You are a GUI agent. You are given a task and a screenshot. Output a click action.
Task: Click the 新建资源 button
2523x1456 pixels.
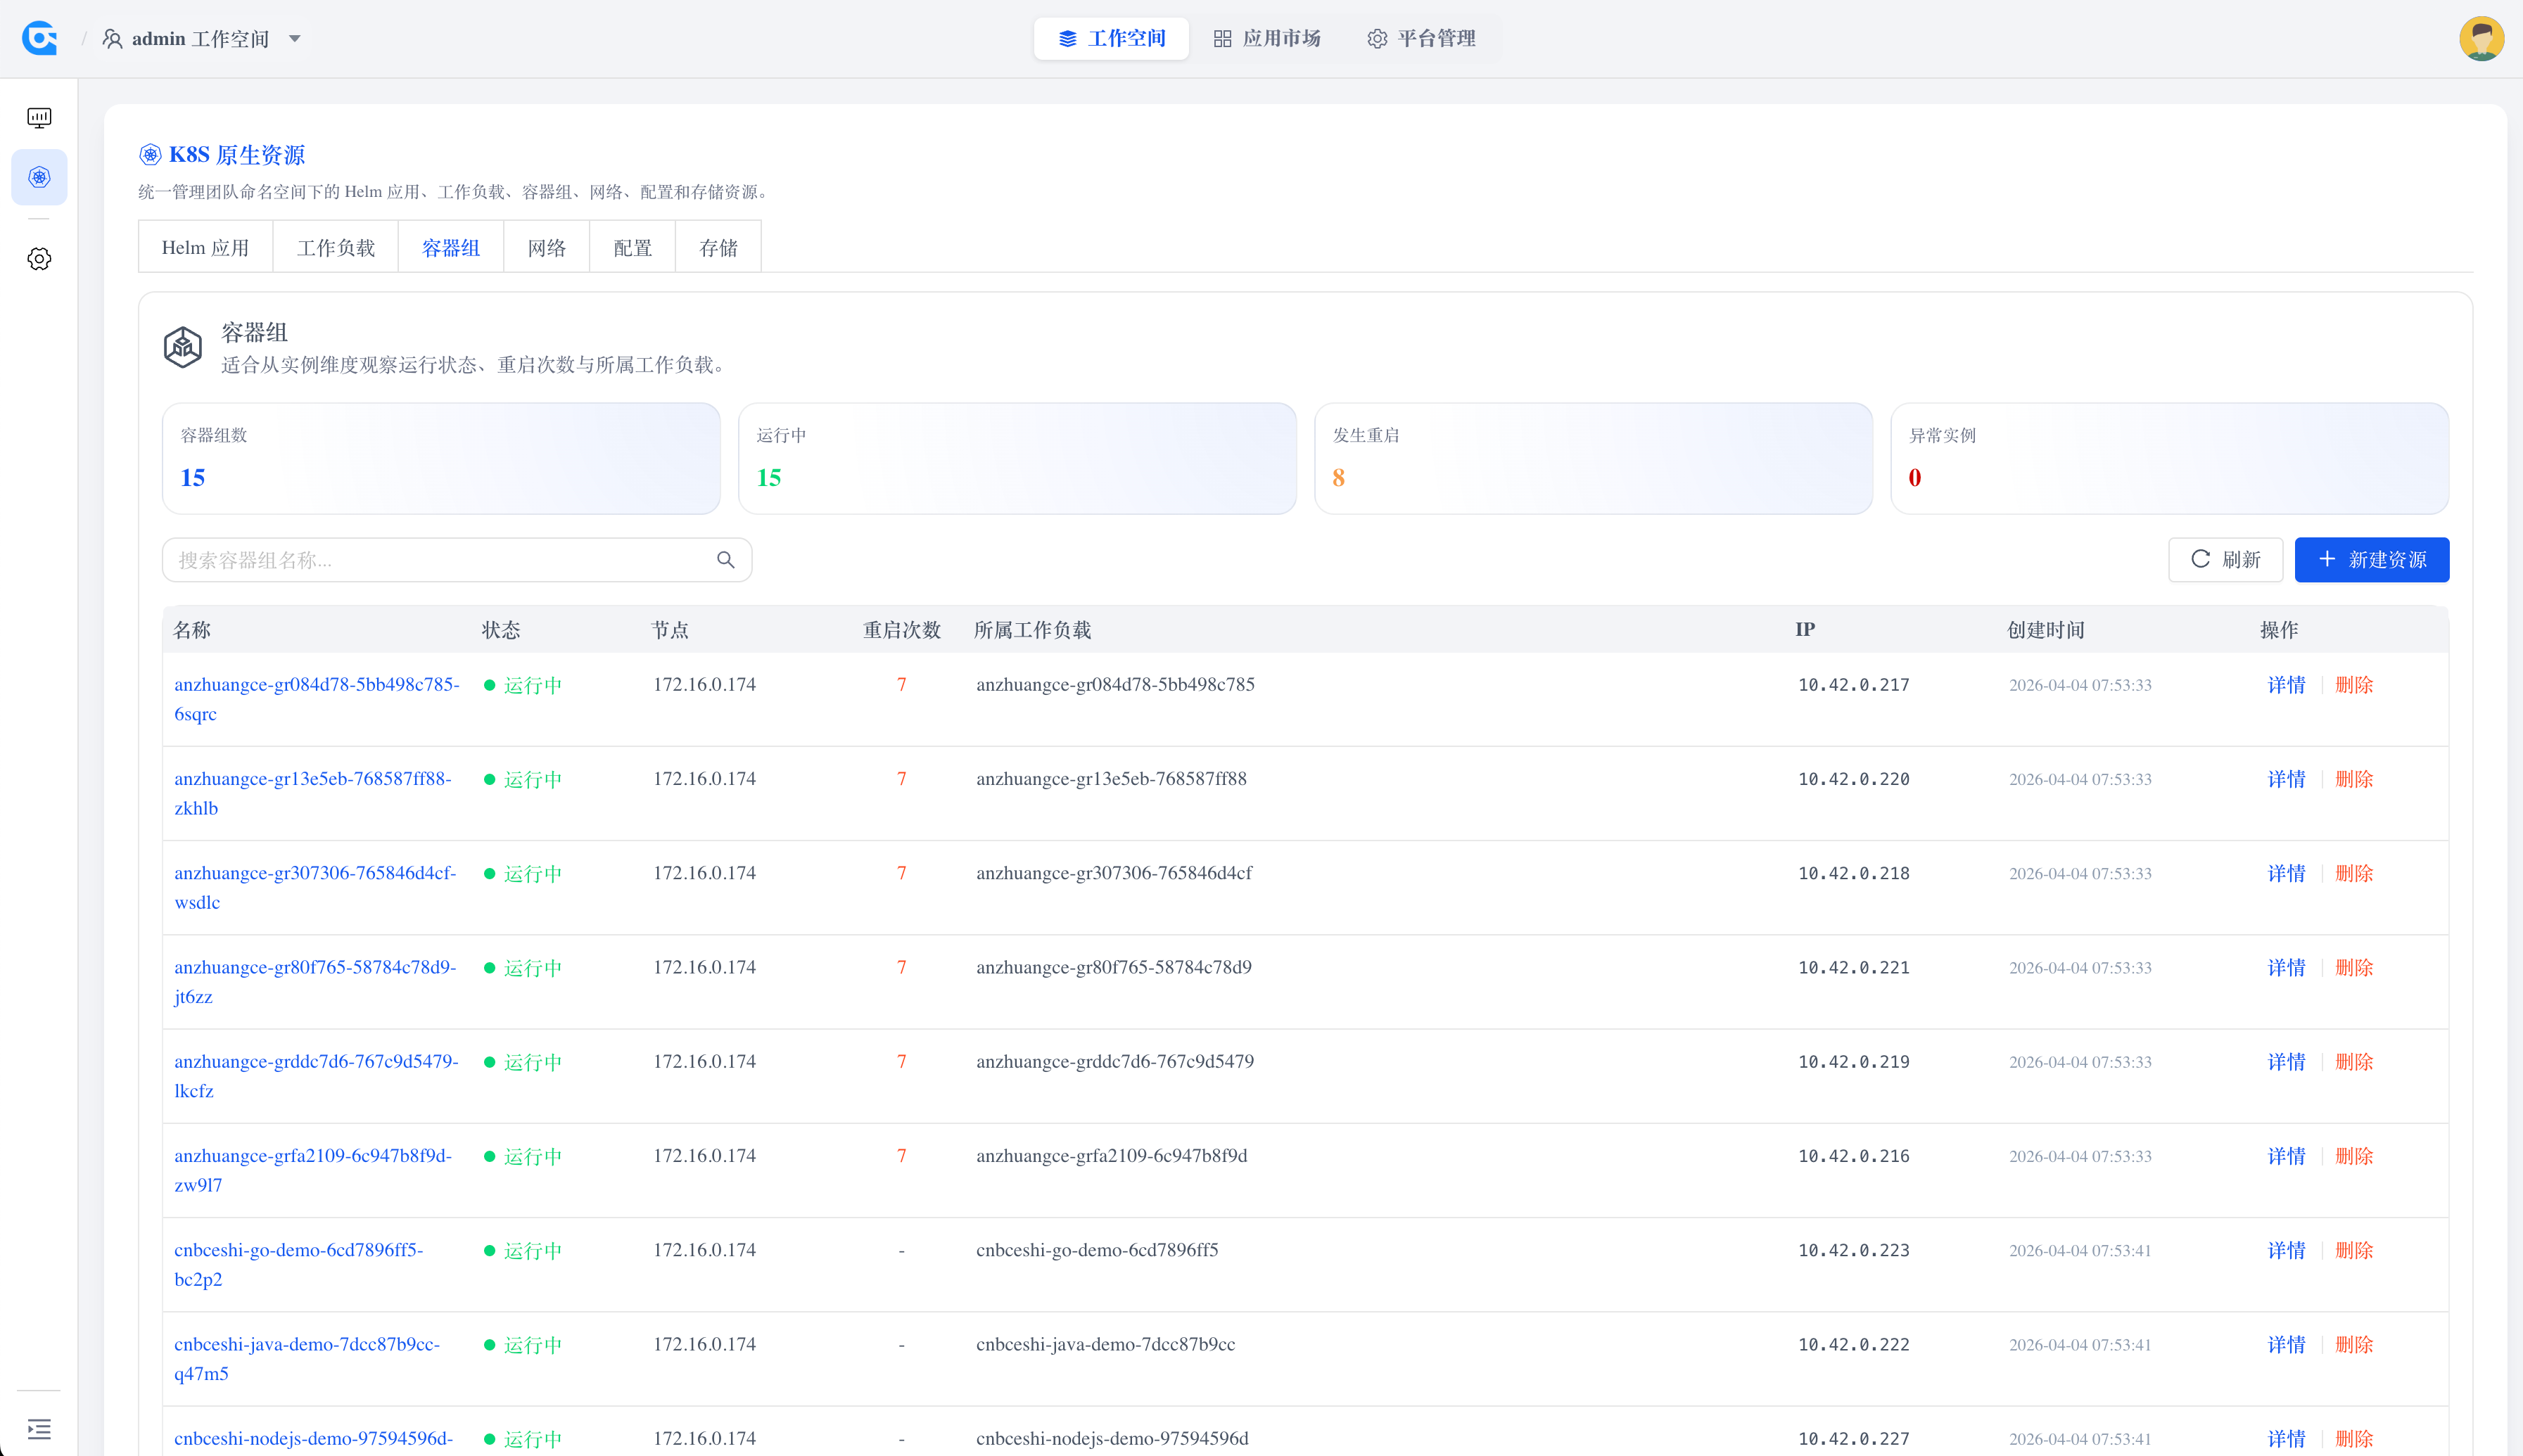point(2371,560)
